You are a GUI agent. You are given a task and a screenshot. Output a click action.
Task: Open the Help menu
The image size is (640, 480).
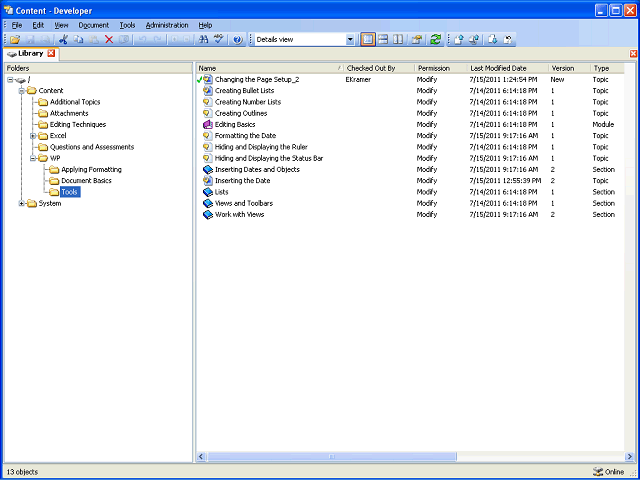tap(205, 25)
